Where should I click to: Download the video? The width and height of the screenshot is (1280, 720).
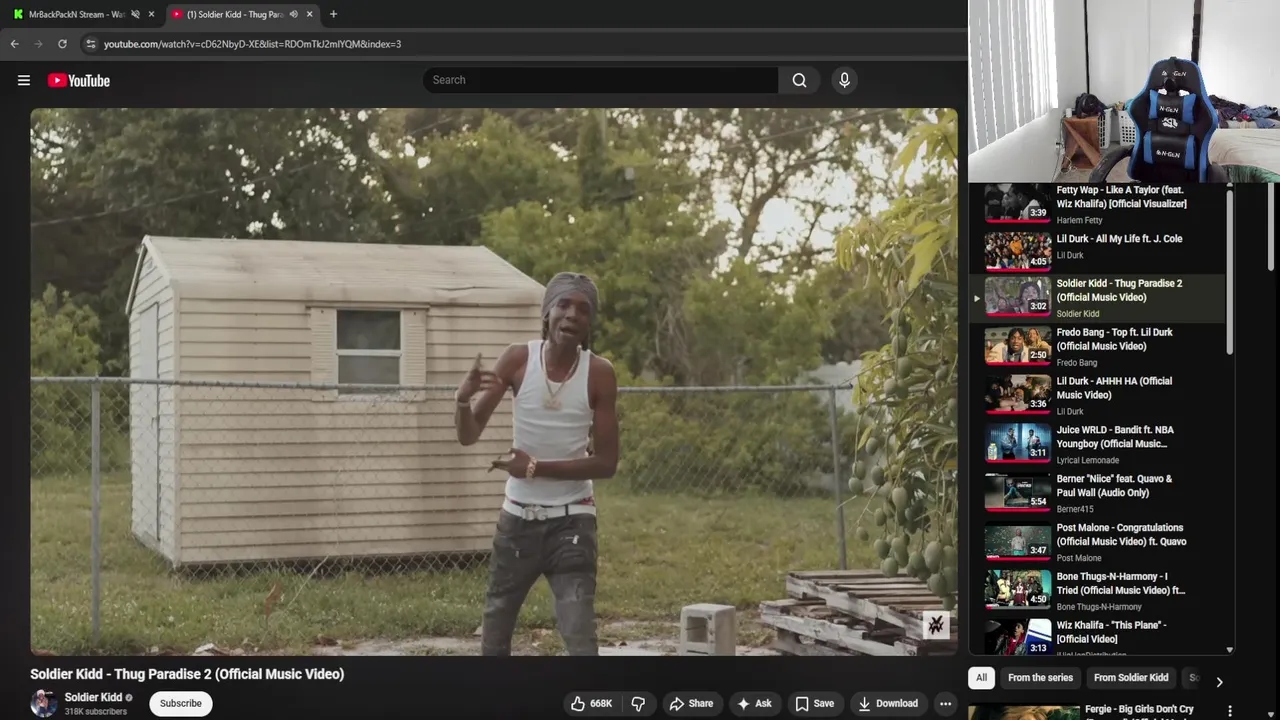point(887,703)
